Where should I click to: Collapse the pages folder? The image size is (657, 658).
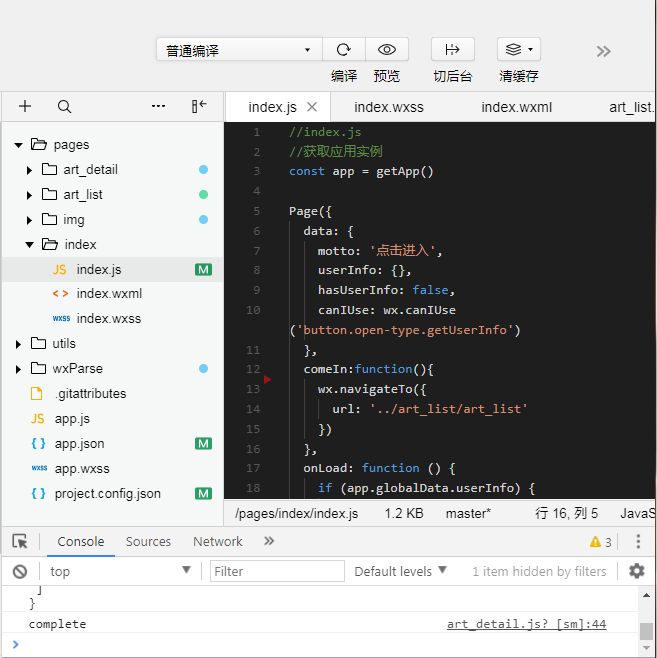coord(18,145)
